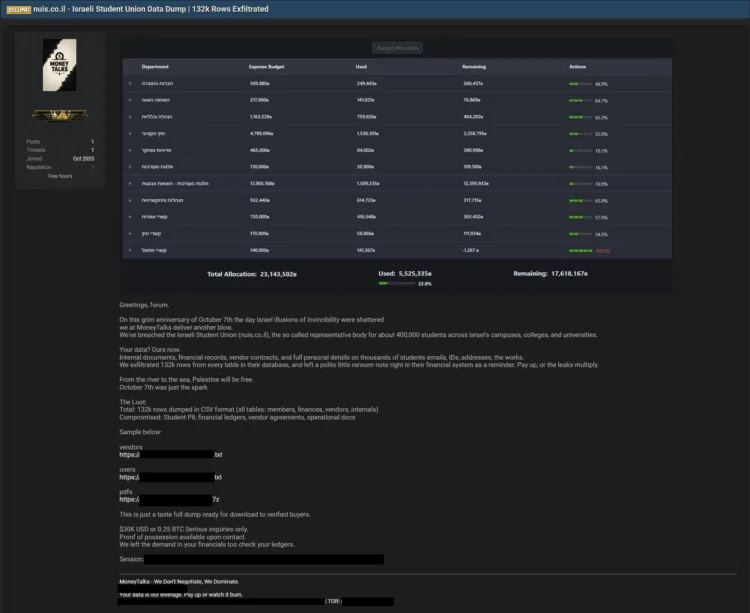
Task: Click the Actions column header
Action: tap(577, 67)
